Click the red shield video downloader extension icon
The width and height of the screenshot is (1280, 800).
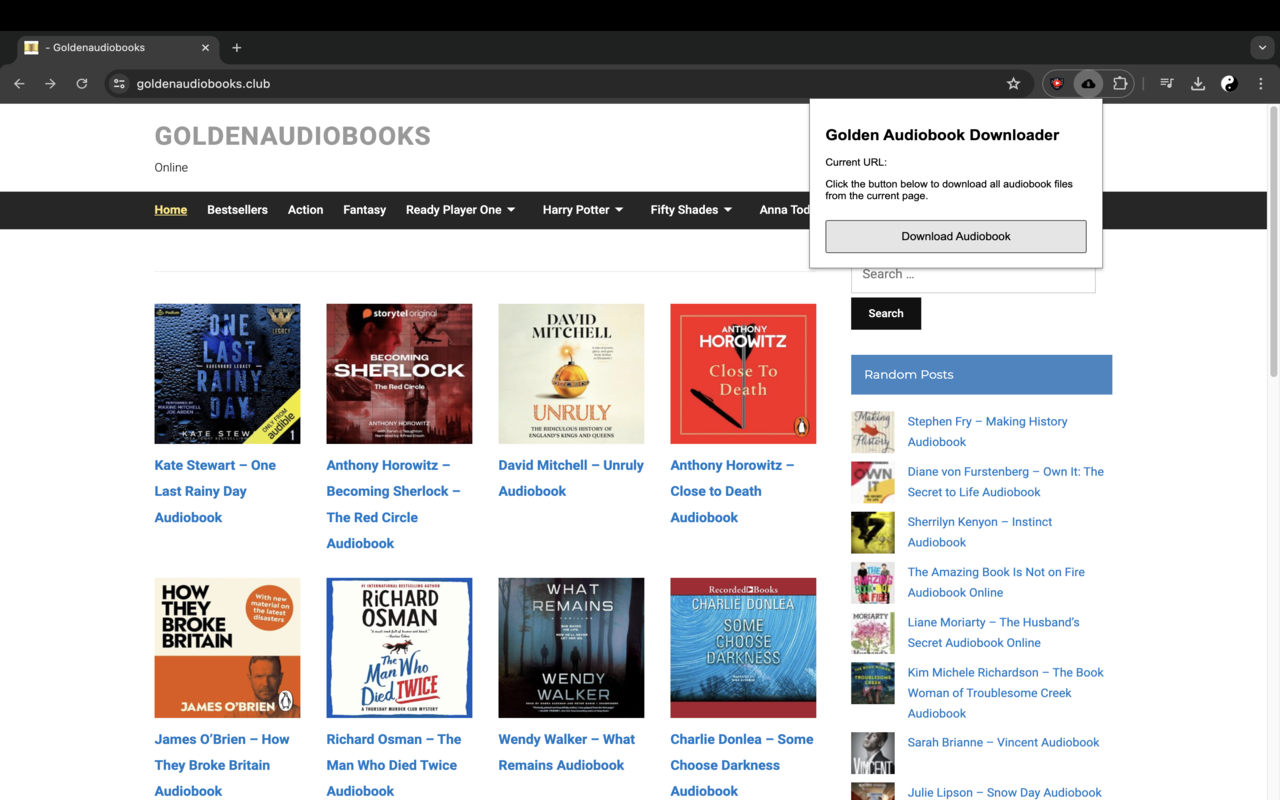pos(1057,83)
